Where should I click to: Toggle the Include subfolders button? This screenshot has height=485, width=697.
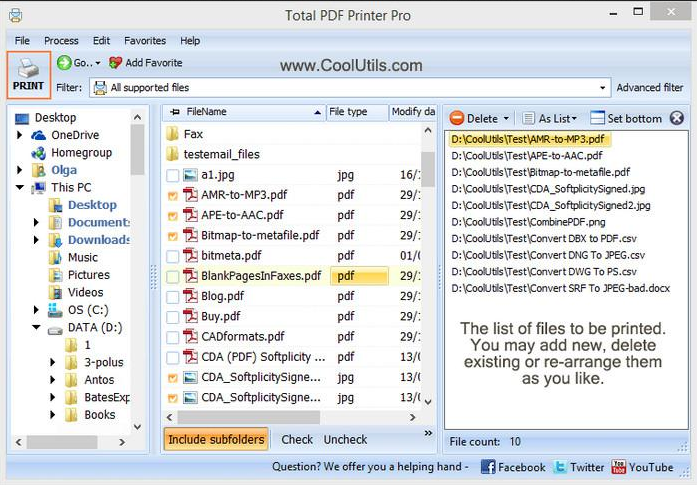pyautogui.click(x=216, y=439)
